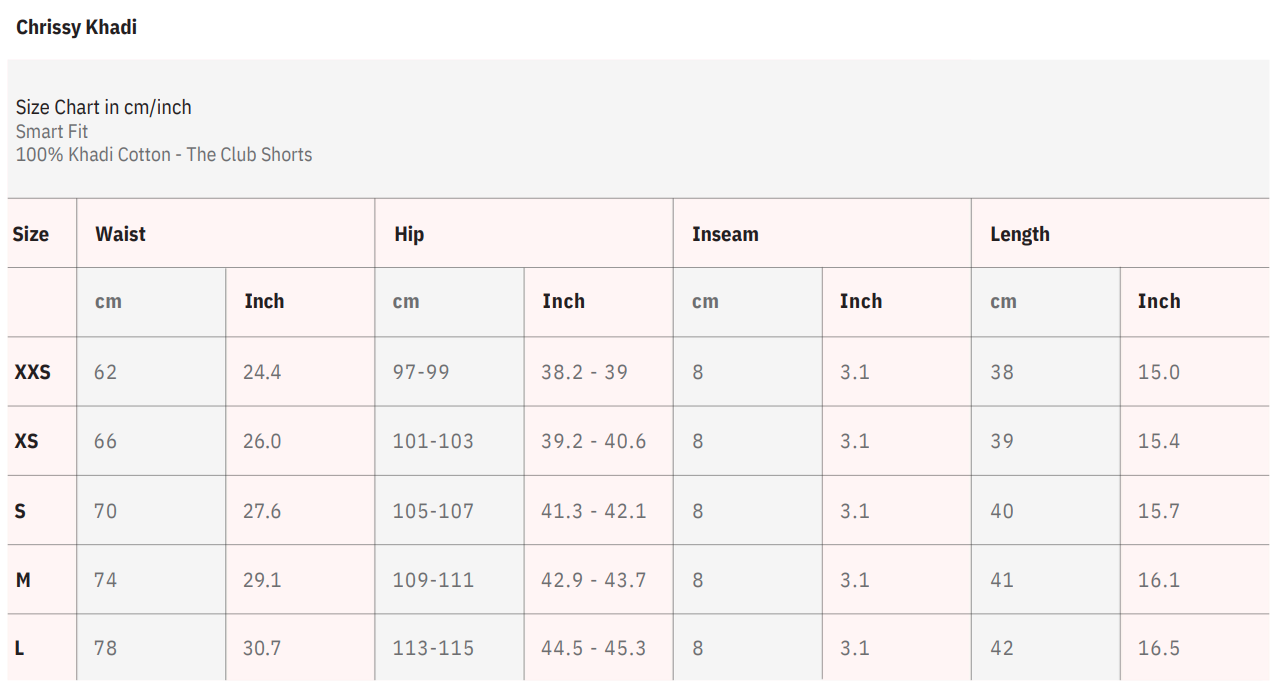The image size is (1282, 693).
Task: Click the S size row label
Action: [20, 511]
